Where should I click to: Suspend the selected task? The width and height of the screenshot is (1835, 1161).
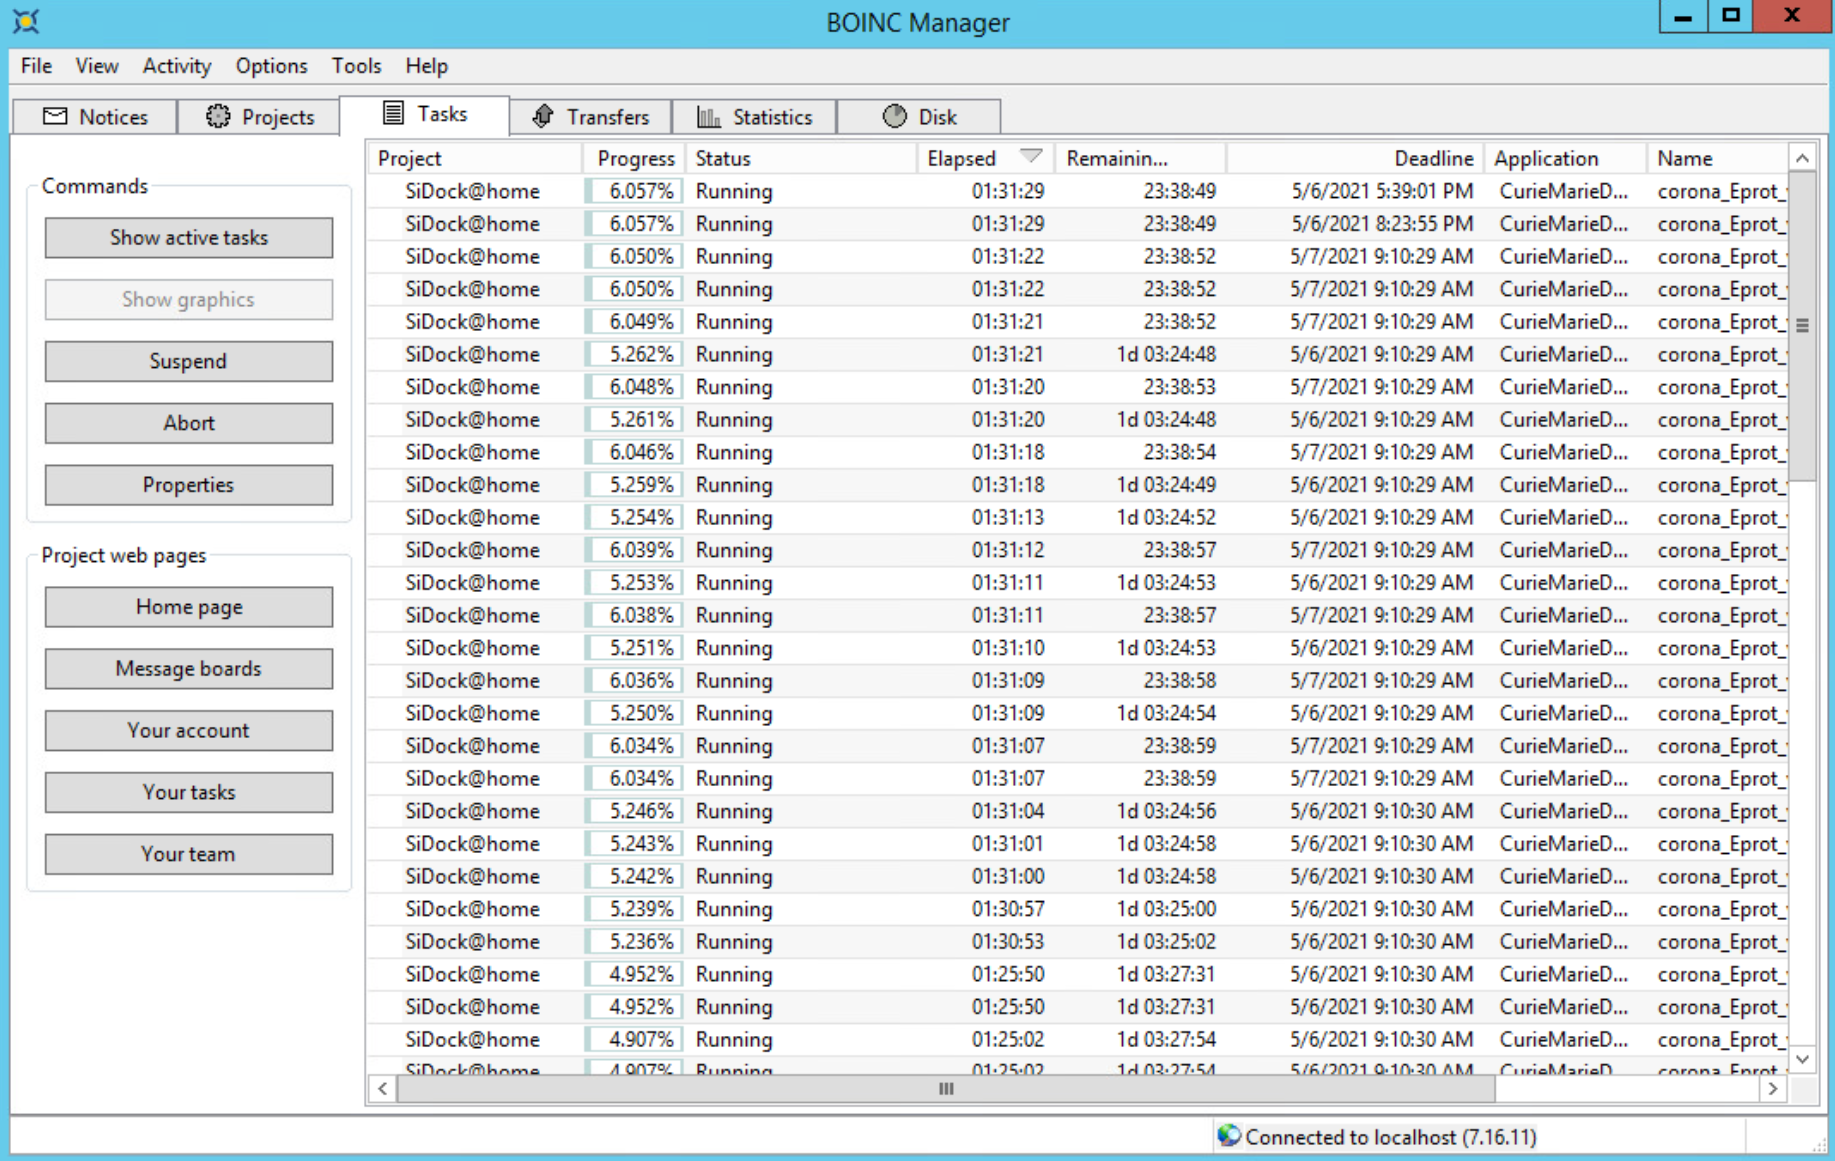tap(189, 361)
